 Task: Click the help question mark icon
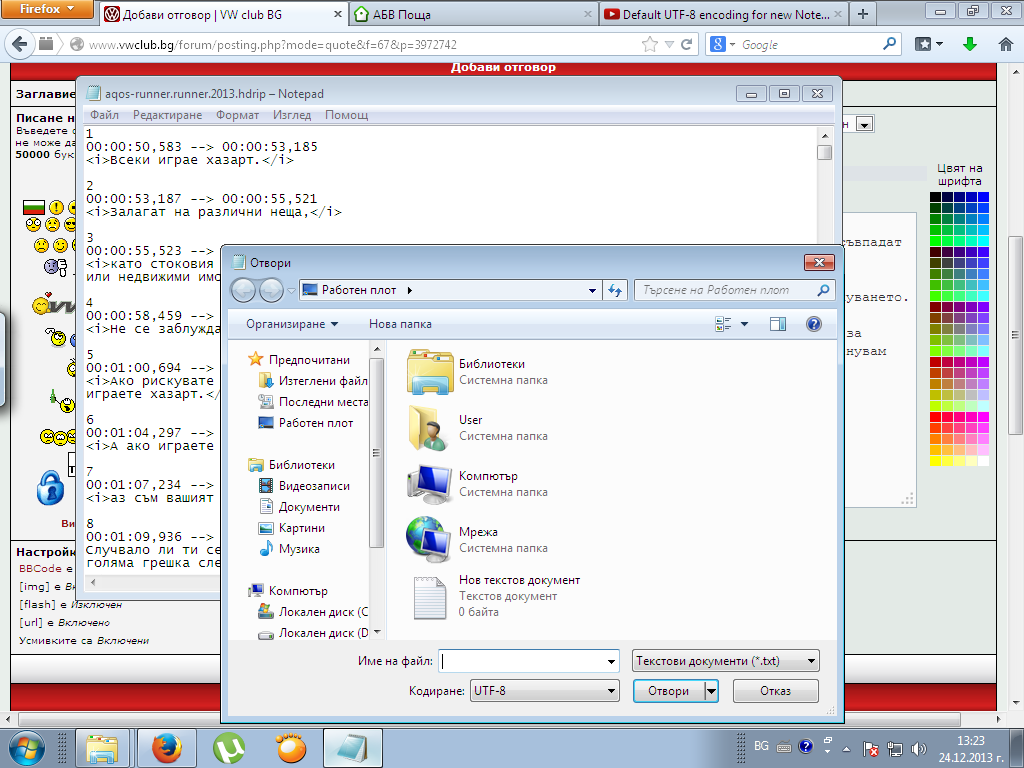pyautogui.click(x=813, y=324)
